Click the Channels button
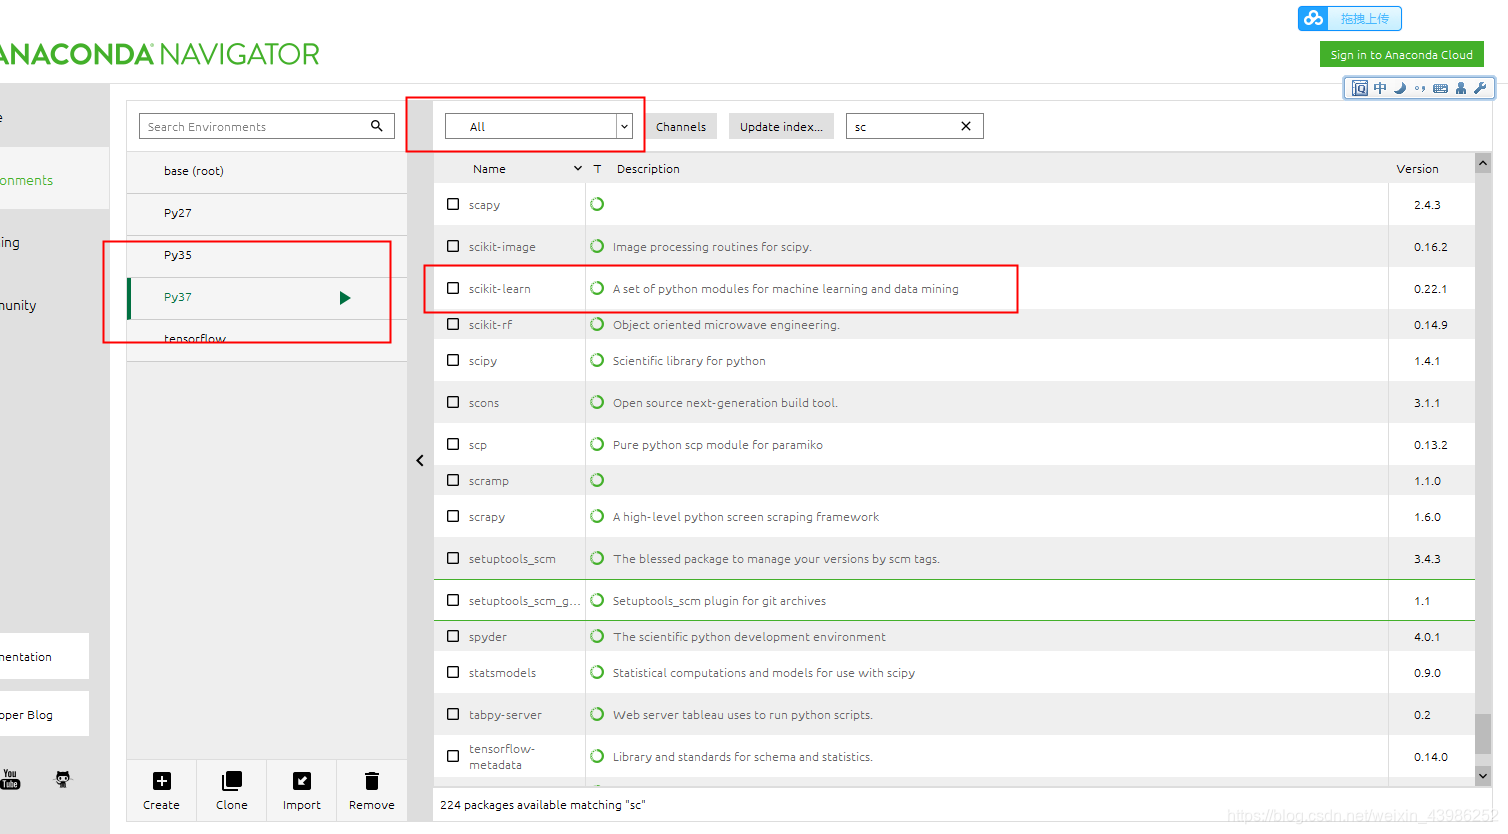The height and width of the screenshot is (834, 1508). point(681,126)
